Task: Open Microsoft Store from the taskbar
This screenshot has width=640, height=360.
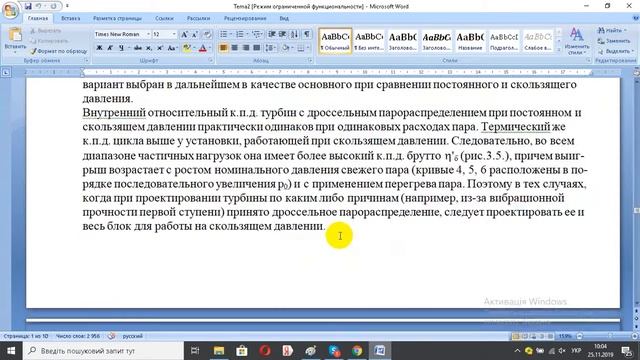Action: (x=242, y=351)
